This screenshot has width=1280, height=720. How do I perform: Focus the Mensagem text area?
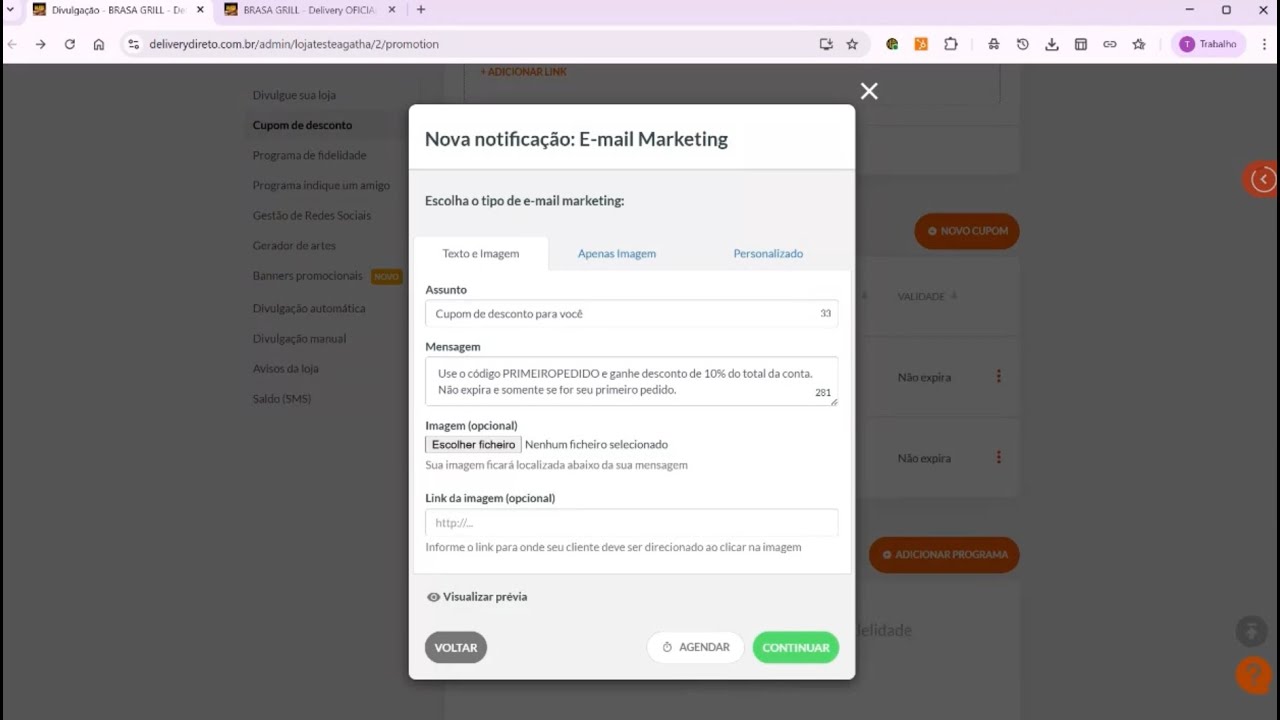[632, 381]
